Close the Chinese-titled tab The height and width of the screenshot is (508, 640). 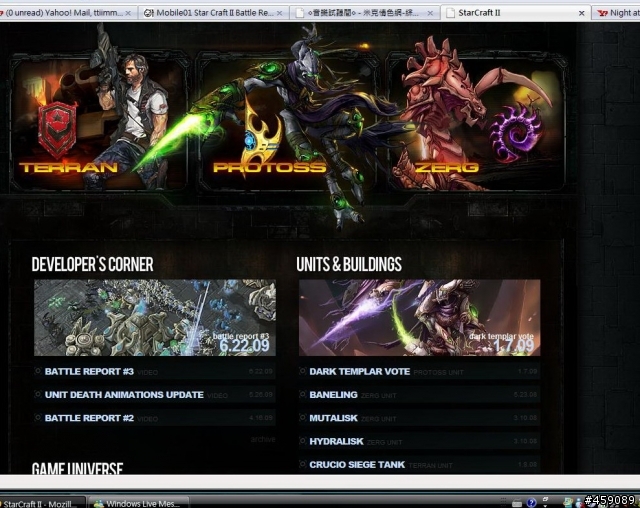coord(430,13)
